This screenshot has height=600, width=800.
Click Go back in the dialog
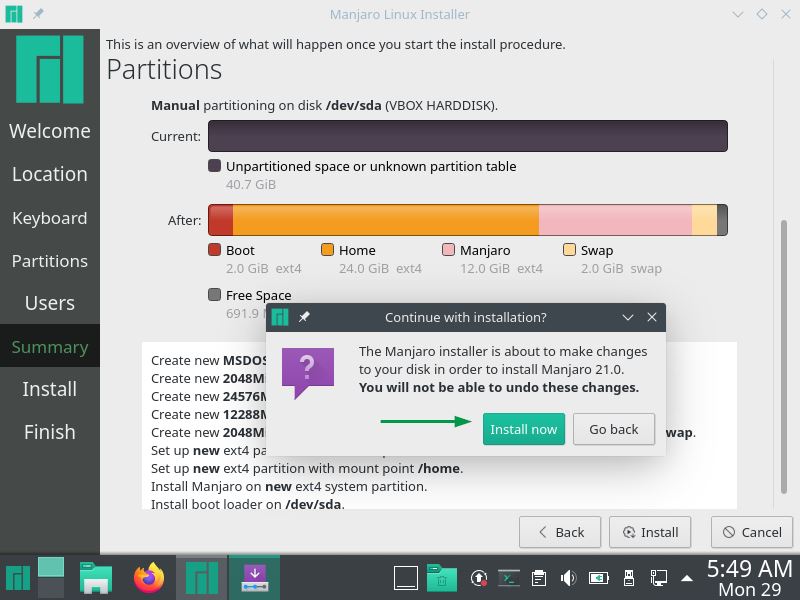pos(613,429)
